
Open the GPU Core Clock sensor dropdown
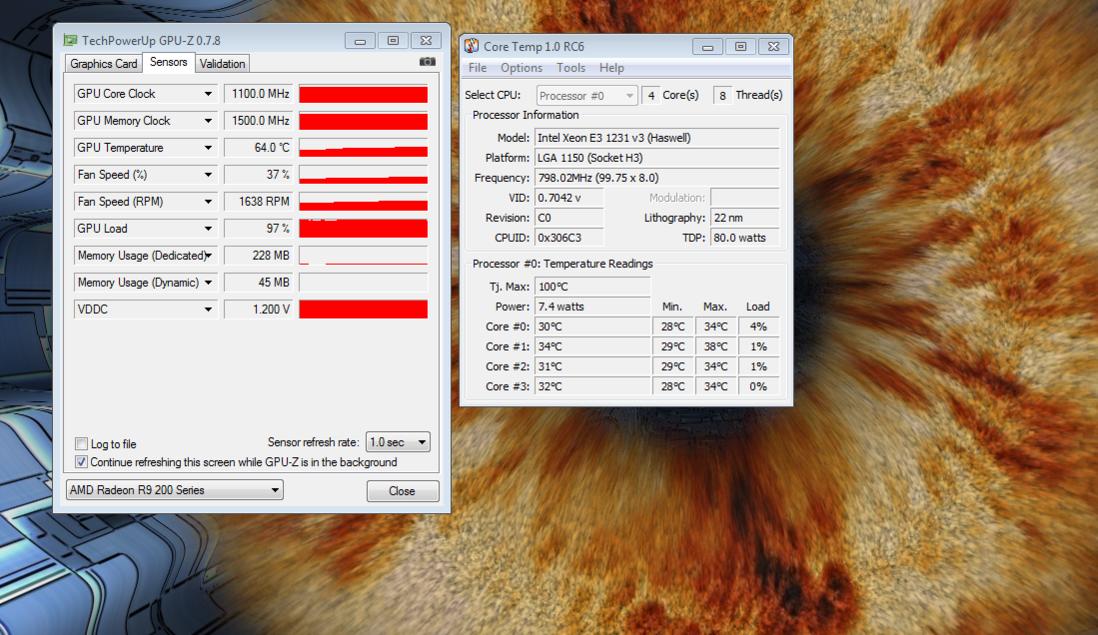pyautogui.click(x=208, y=94)
